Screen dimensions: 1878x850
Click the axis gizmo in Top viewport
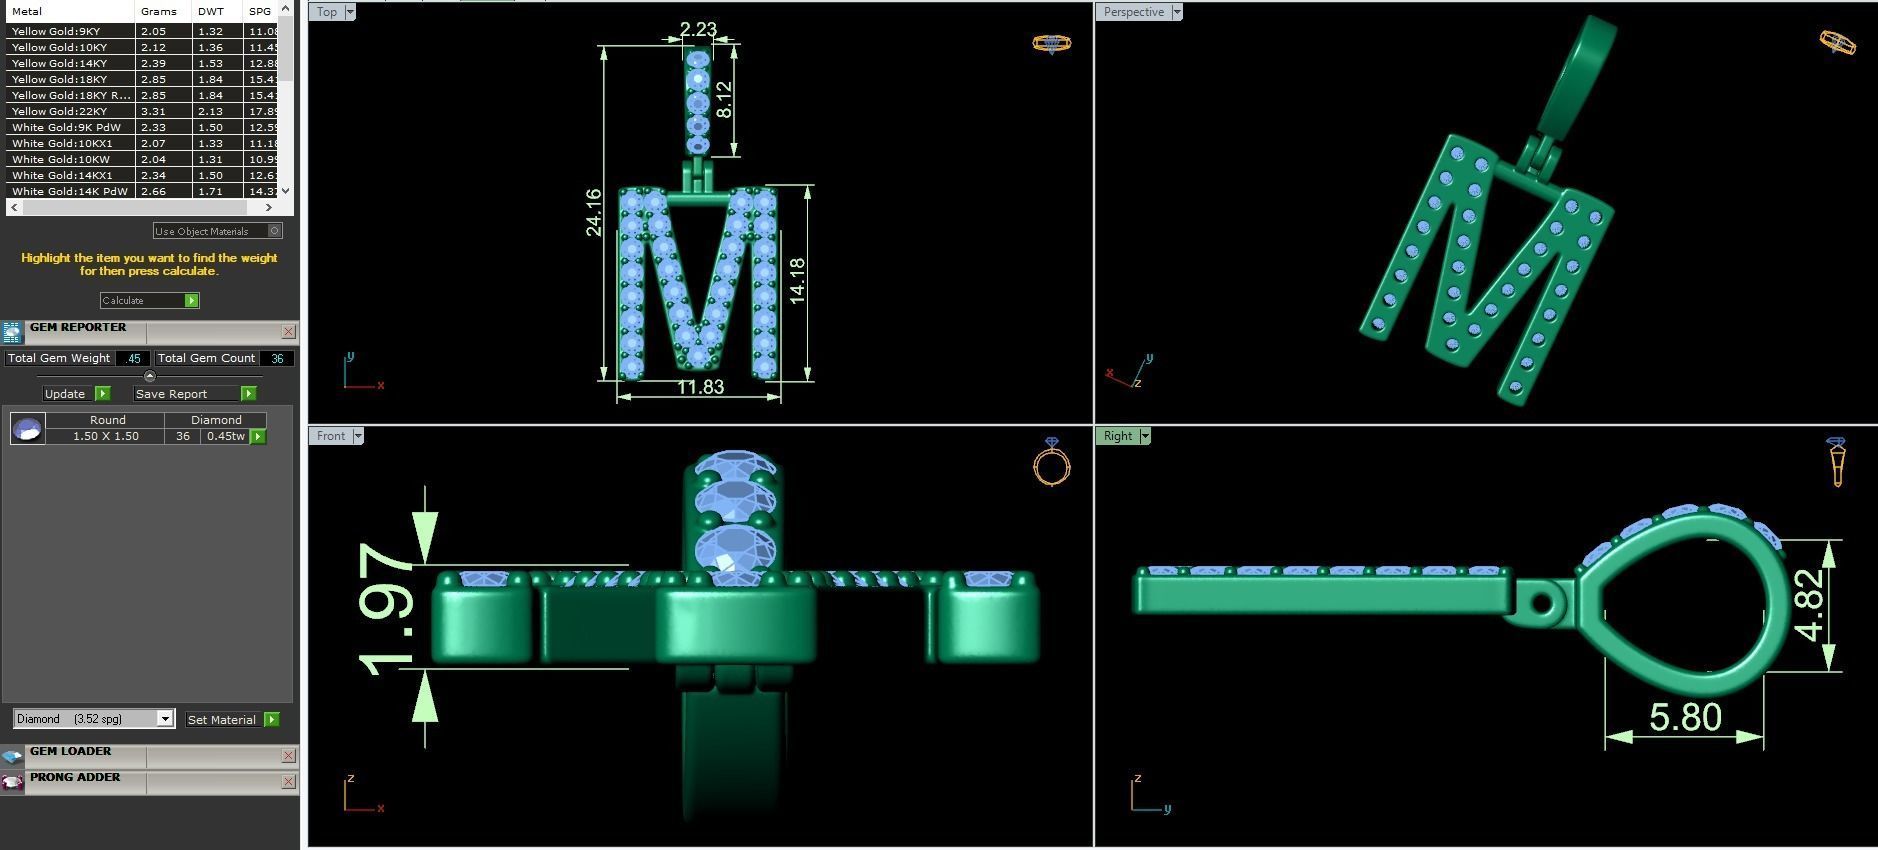pos(362,372)
